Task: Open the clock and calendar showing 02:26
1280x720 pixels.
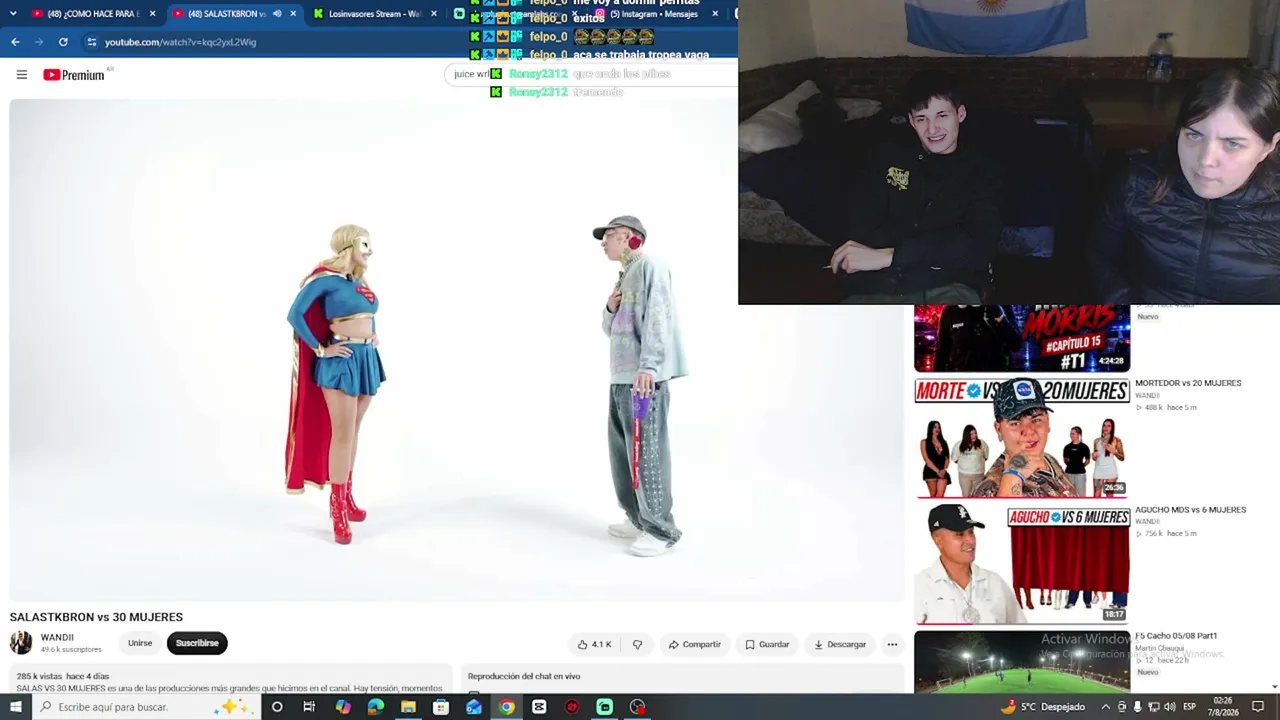Action: tap(1222, 707)
